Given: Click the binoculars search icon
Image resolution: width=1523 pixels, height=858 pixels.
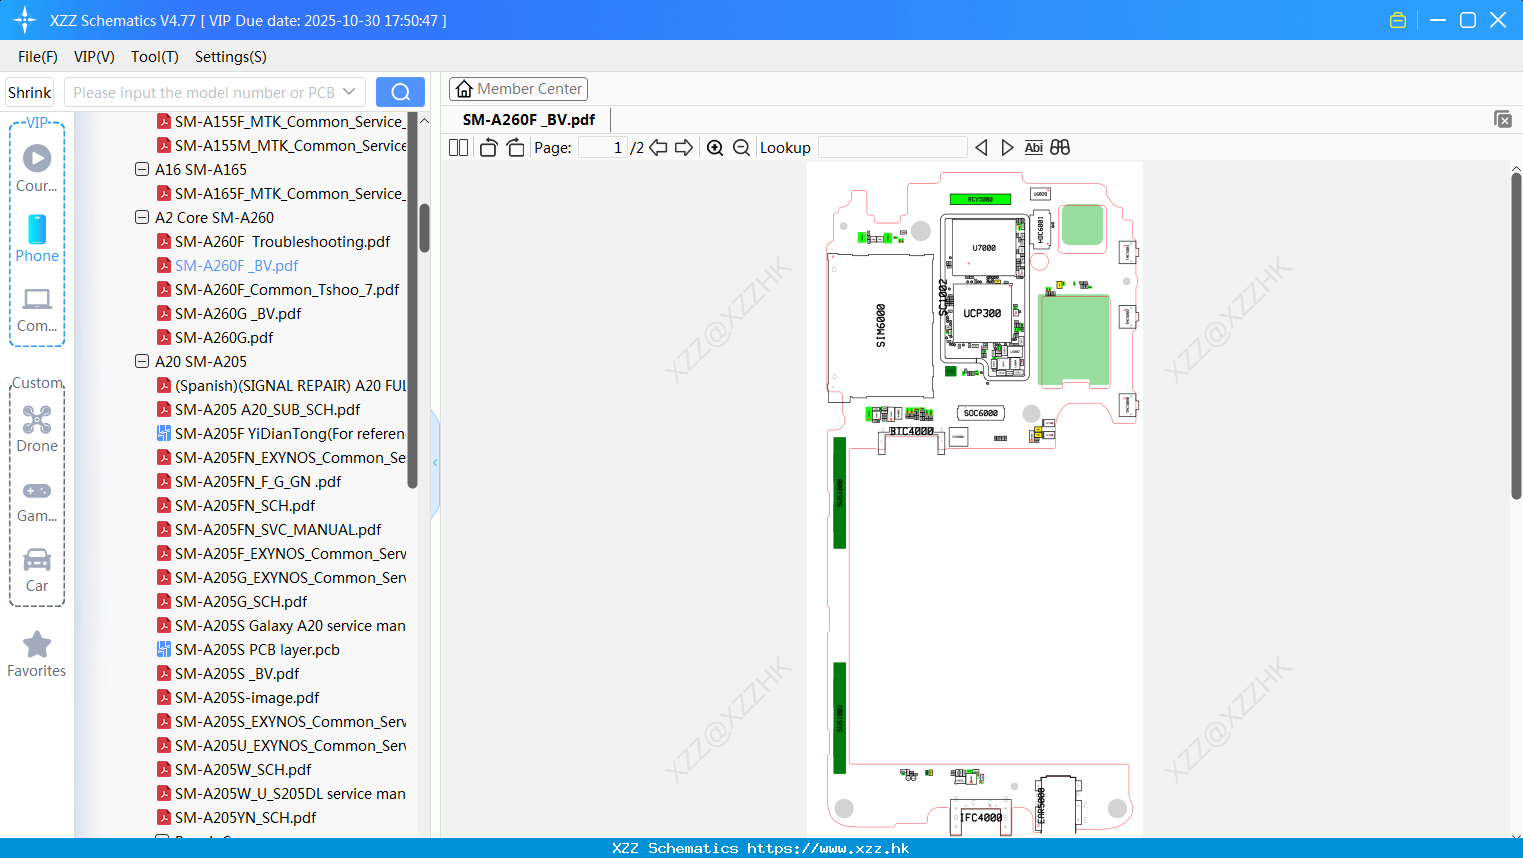Looking at the screenshot, I should click(x=1060, y=148).
